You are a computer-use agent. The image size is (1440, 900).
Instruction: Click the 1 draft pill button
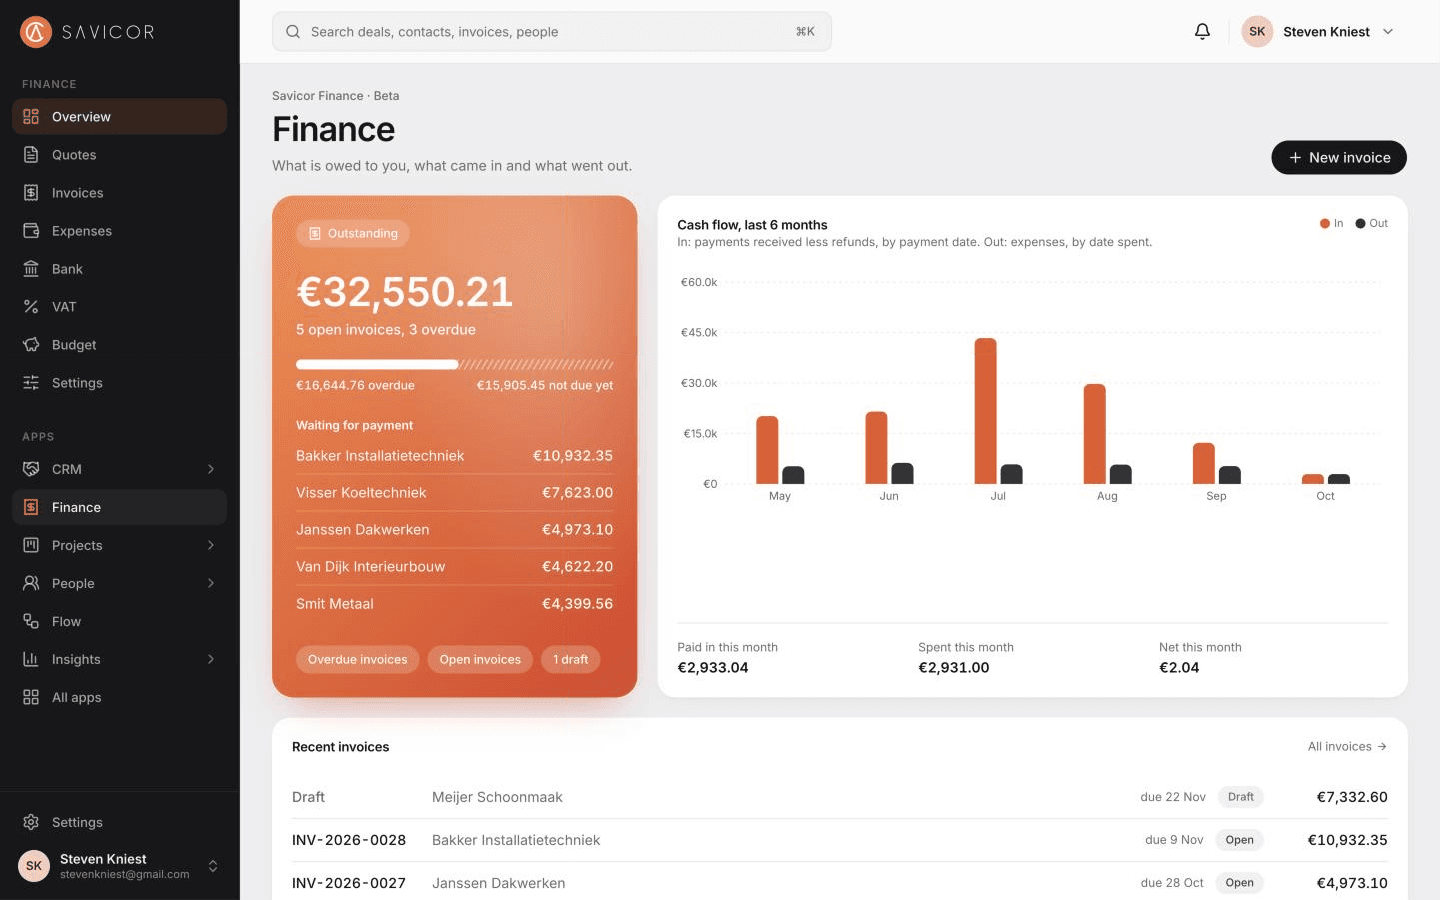coord(571,659)
